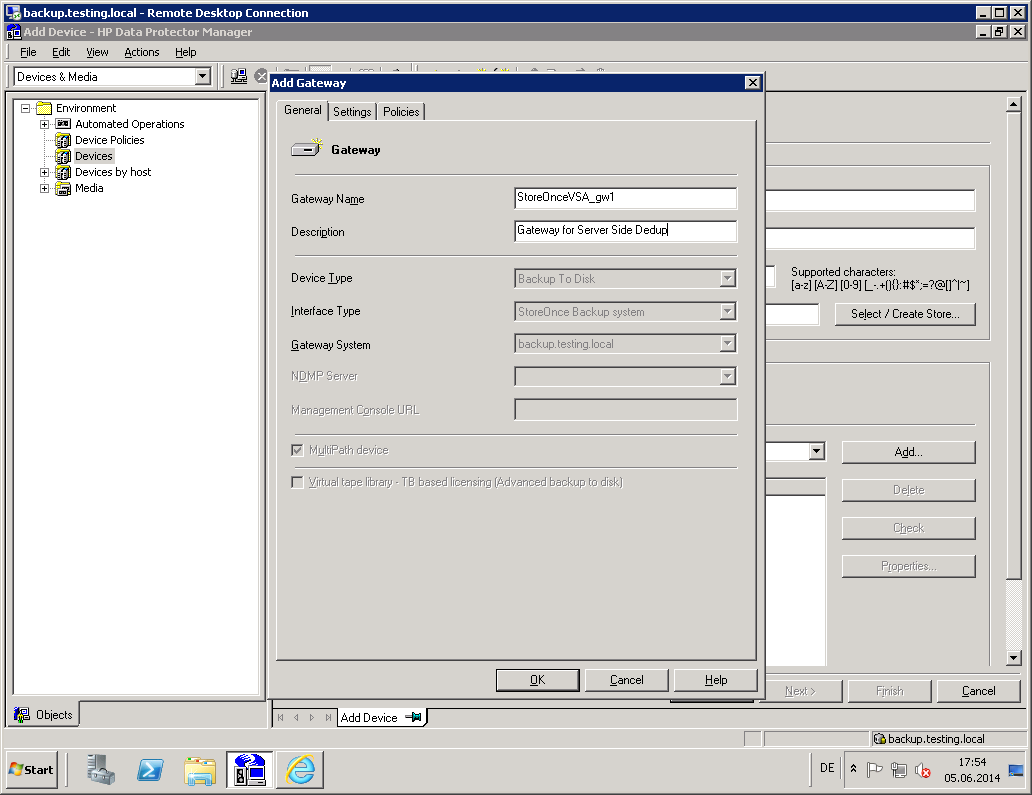Screen dimensions: 1032x795
Task: Click the Action Center flag tray icon
Action: click(874, 769)
